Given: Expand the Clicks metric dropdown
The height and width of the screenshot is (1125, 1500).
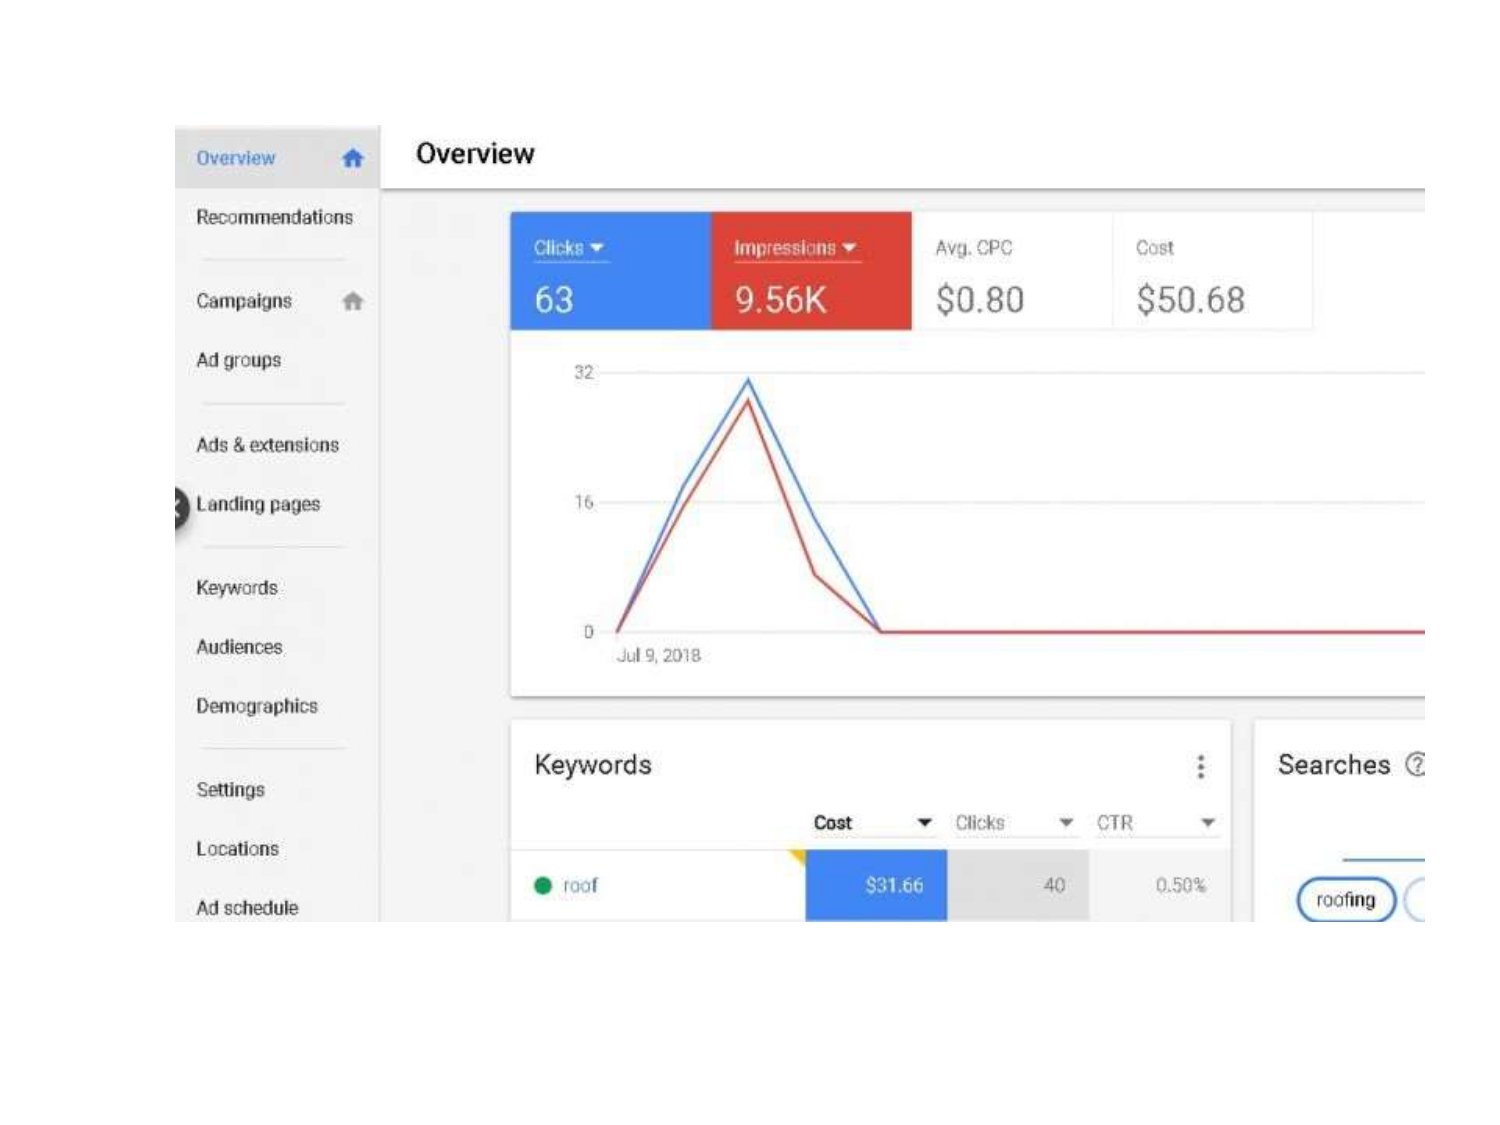Looking at the screenshot, I should tap(597, 247).
